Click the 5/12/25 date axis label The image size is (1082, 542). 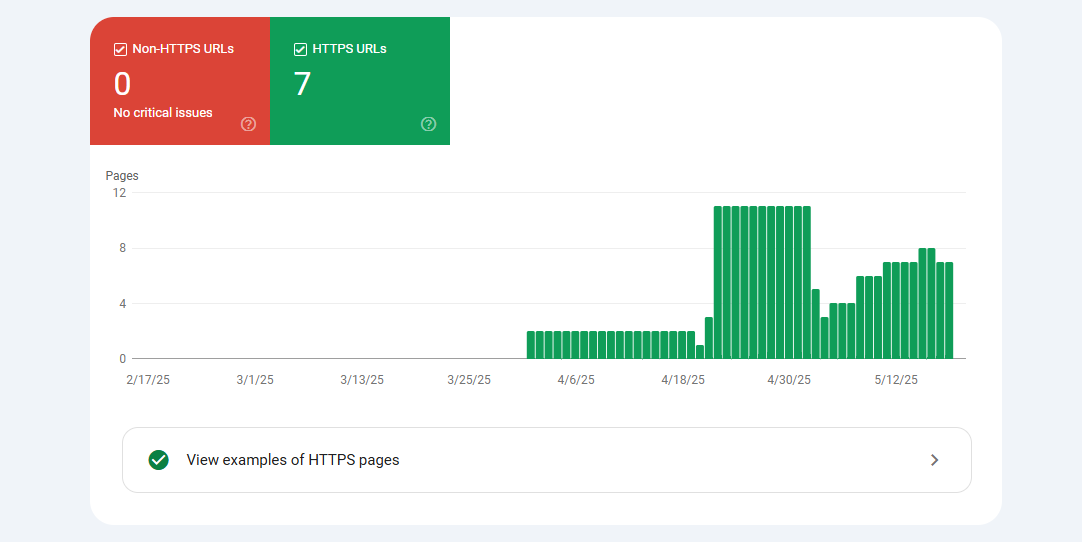point(896,380)
